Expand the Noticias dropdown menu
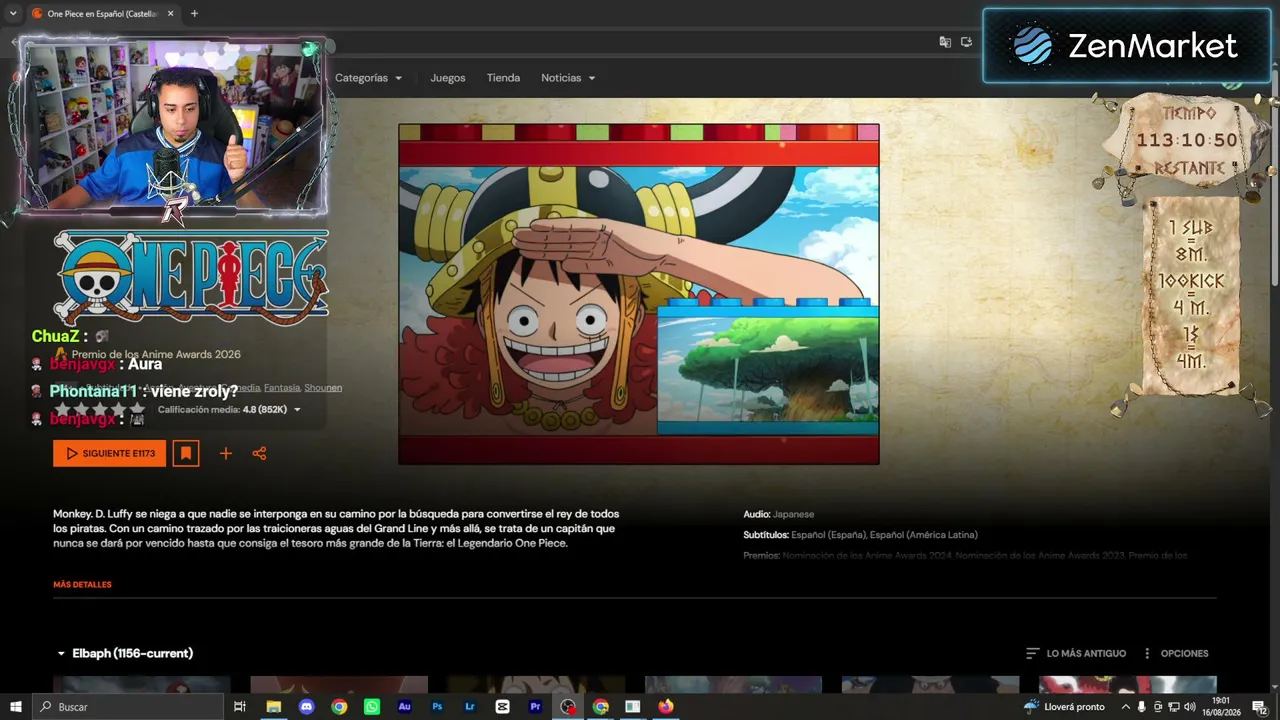Screen dimensions: 1280x720 click(x=568, y=78)
